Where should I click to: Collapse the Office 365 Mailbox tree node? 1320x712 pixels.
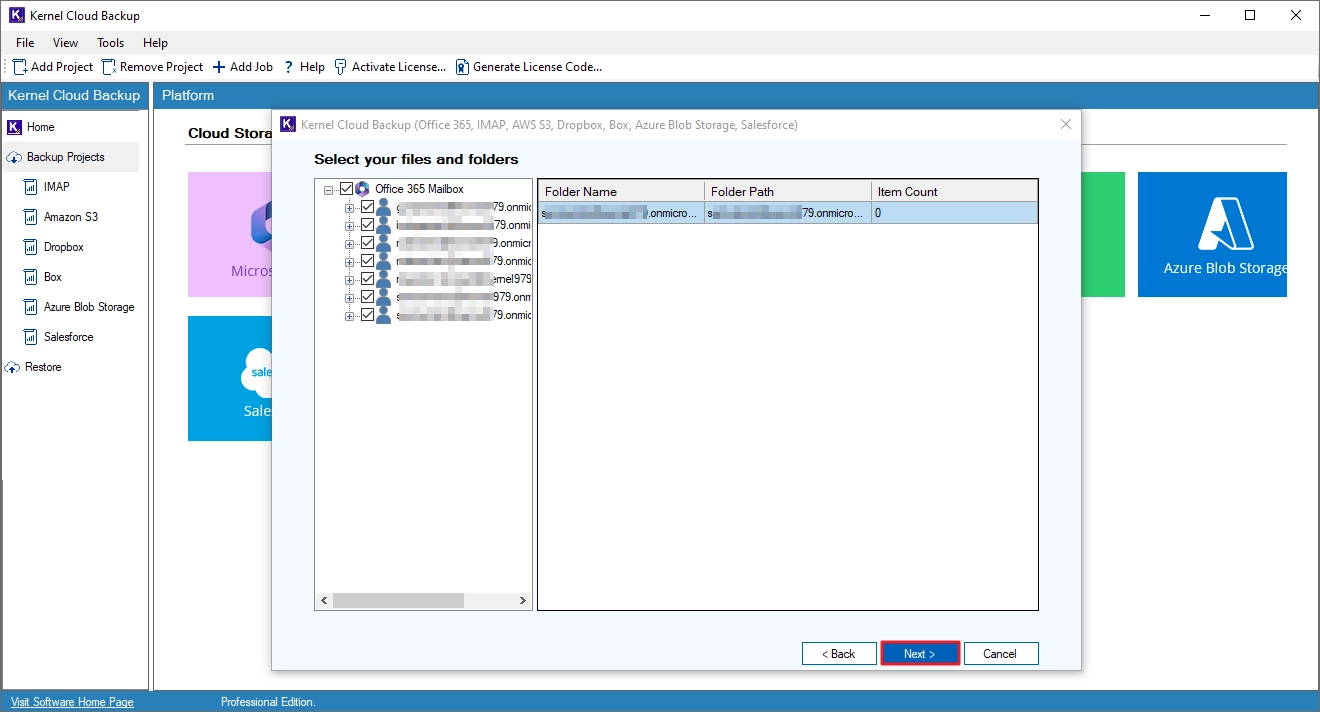pyautogui.click(x=329, y=189)
